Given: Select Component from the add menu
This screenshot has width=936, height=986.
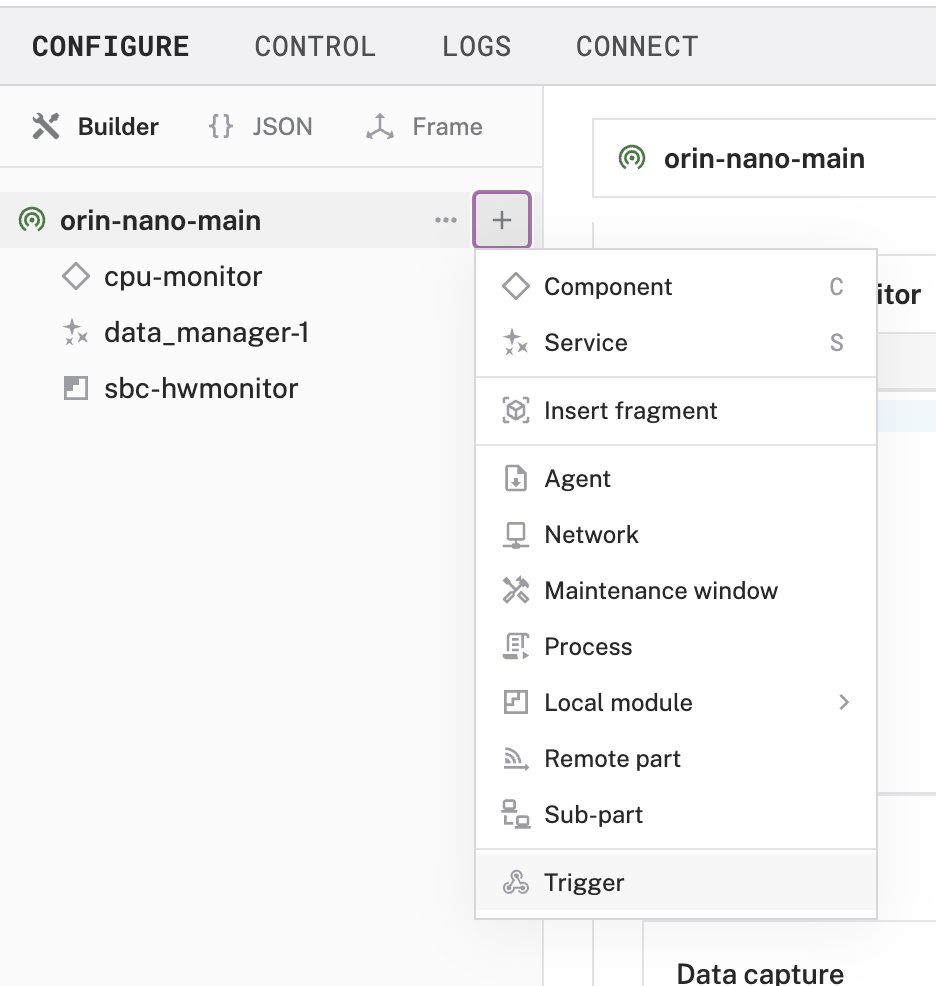Looking at the screenshot, I should [607, 287].
